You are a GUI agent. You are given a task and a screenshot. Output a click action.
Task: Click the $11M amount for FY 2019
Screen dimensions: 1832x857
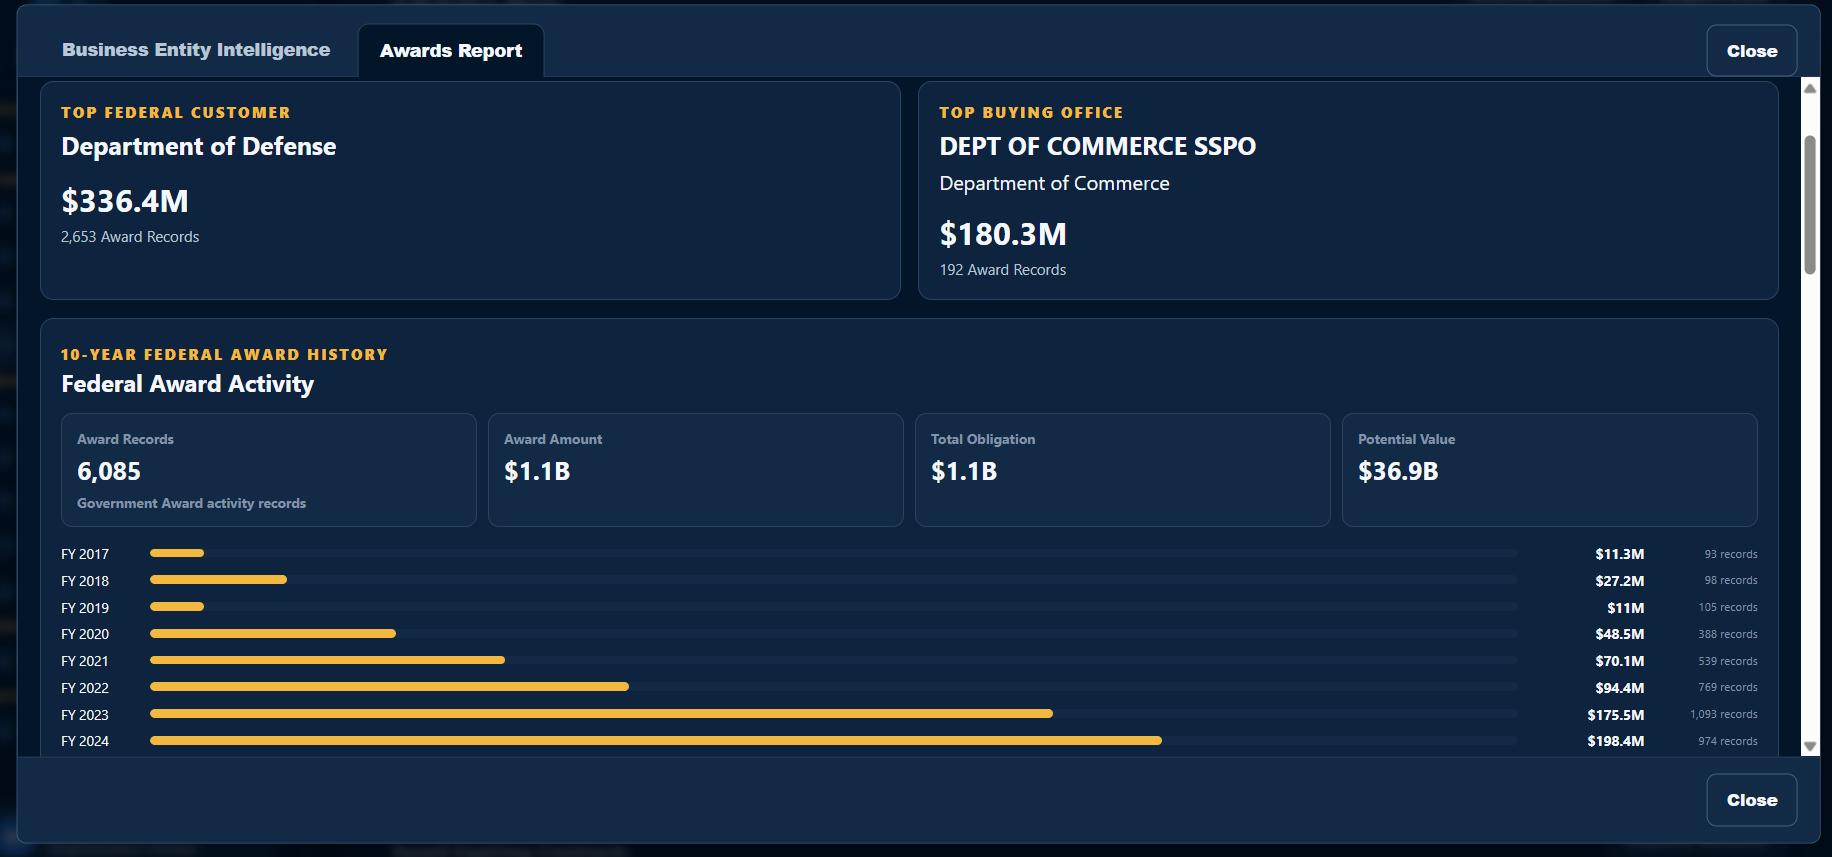1625,608
